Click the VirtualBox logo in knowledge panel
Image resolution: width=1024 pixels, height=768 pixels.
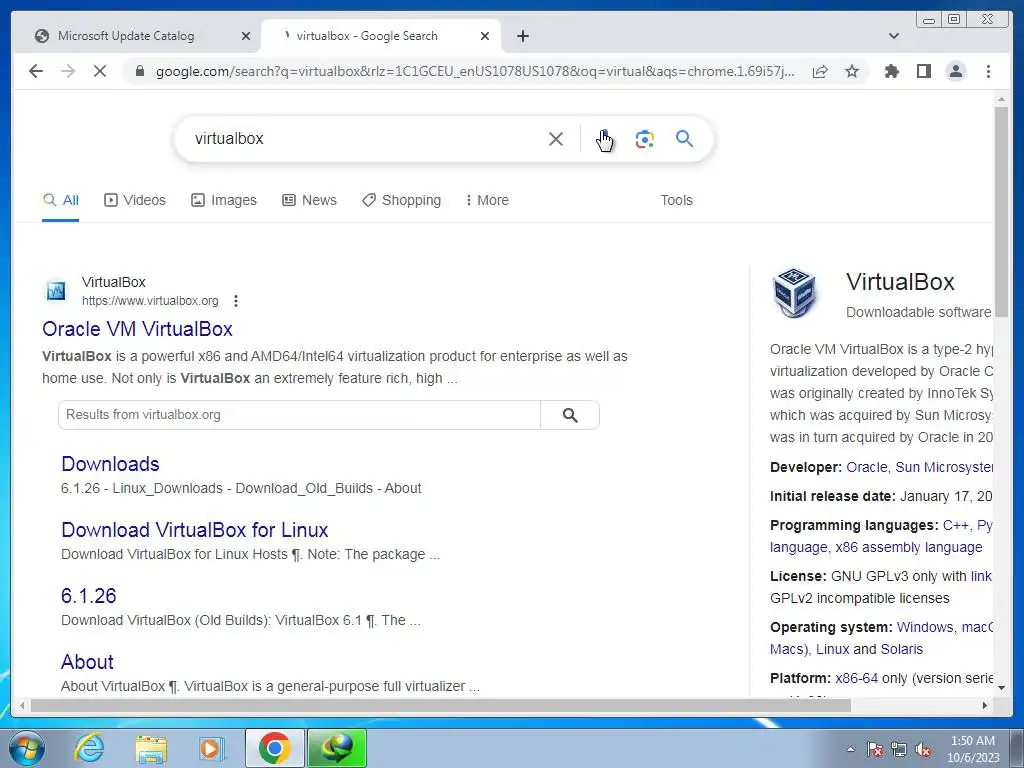tap(794, 293)
